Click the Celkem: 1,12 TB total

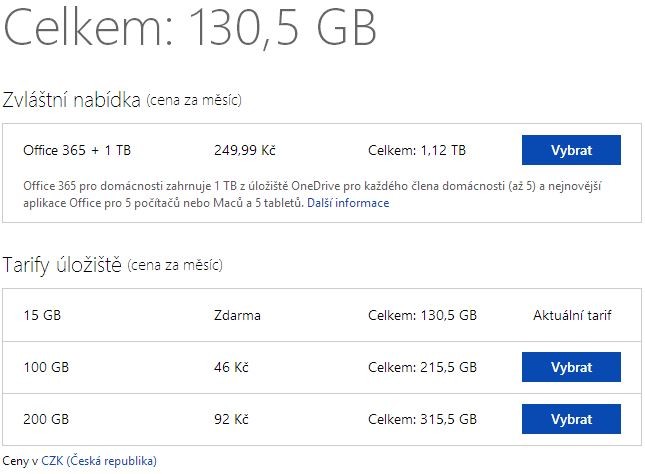click(417, 150)
